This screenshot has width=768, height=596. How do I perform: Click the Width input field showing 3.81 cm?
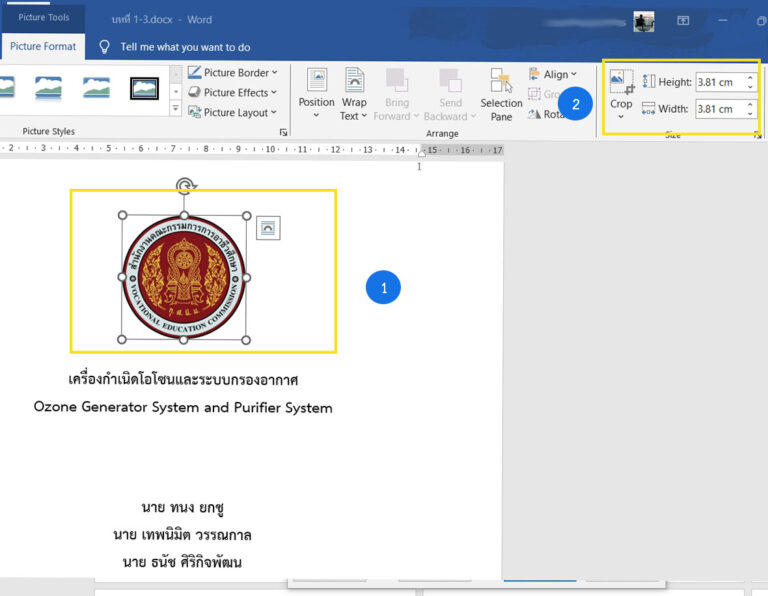click(719, 109)
